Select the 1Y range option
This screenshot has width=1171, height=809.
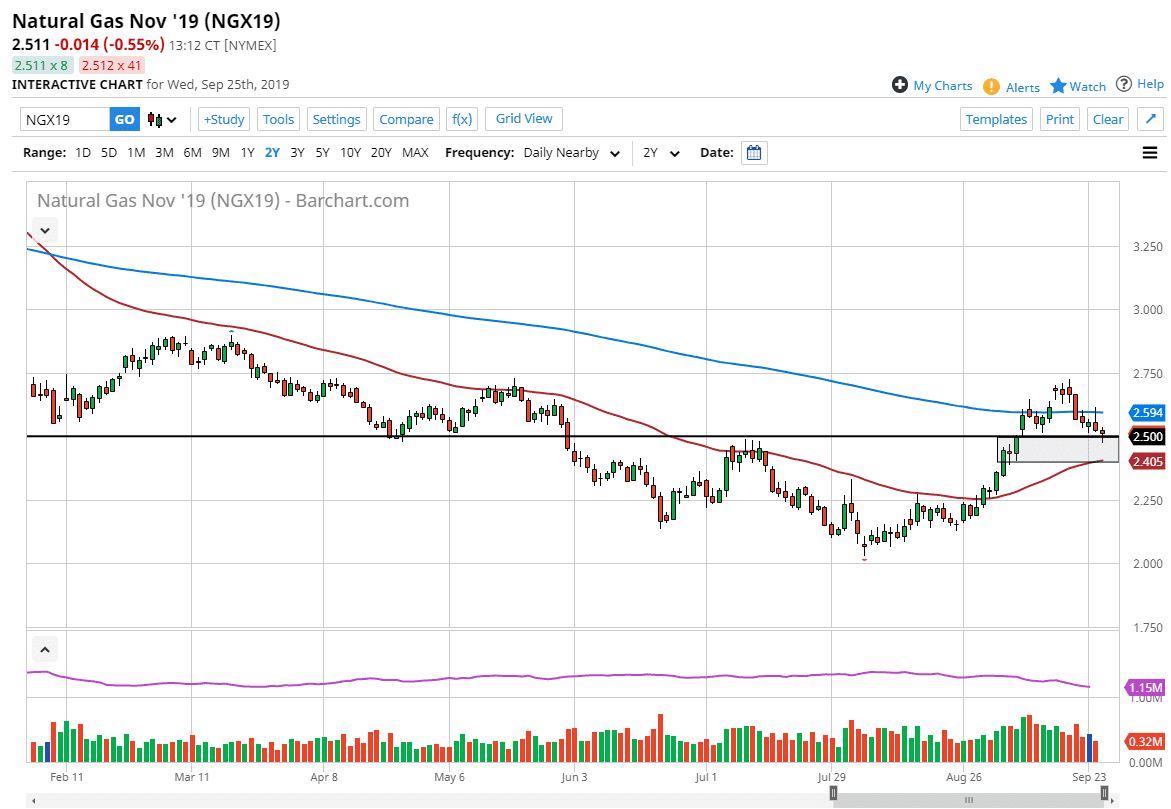247,153
